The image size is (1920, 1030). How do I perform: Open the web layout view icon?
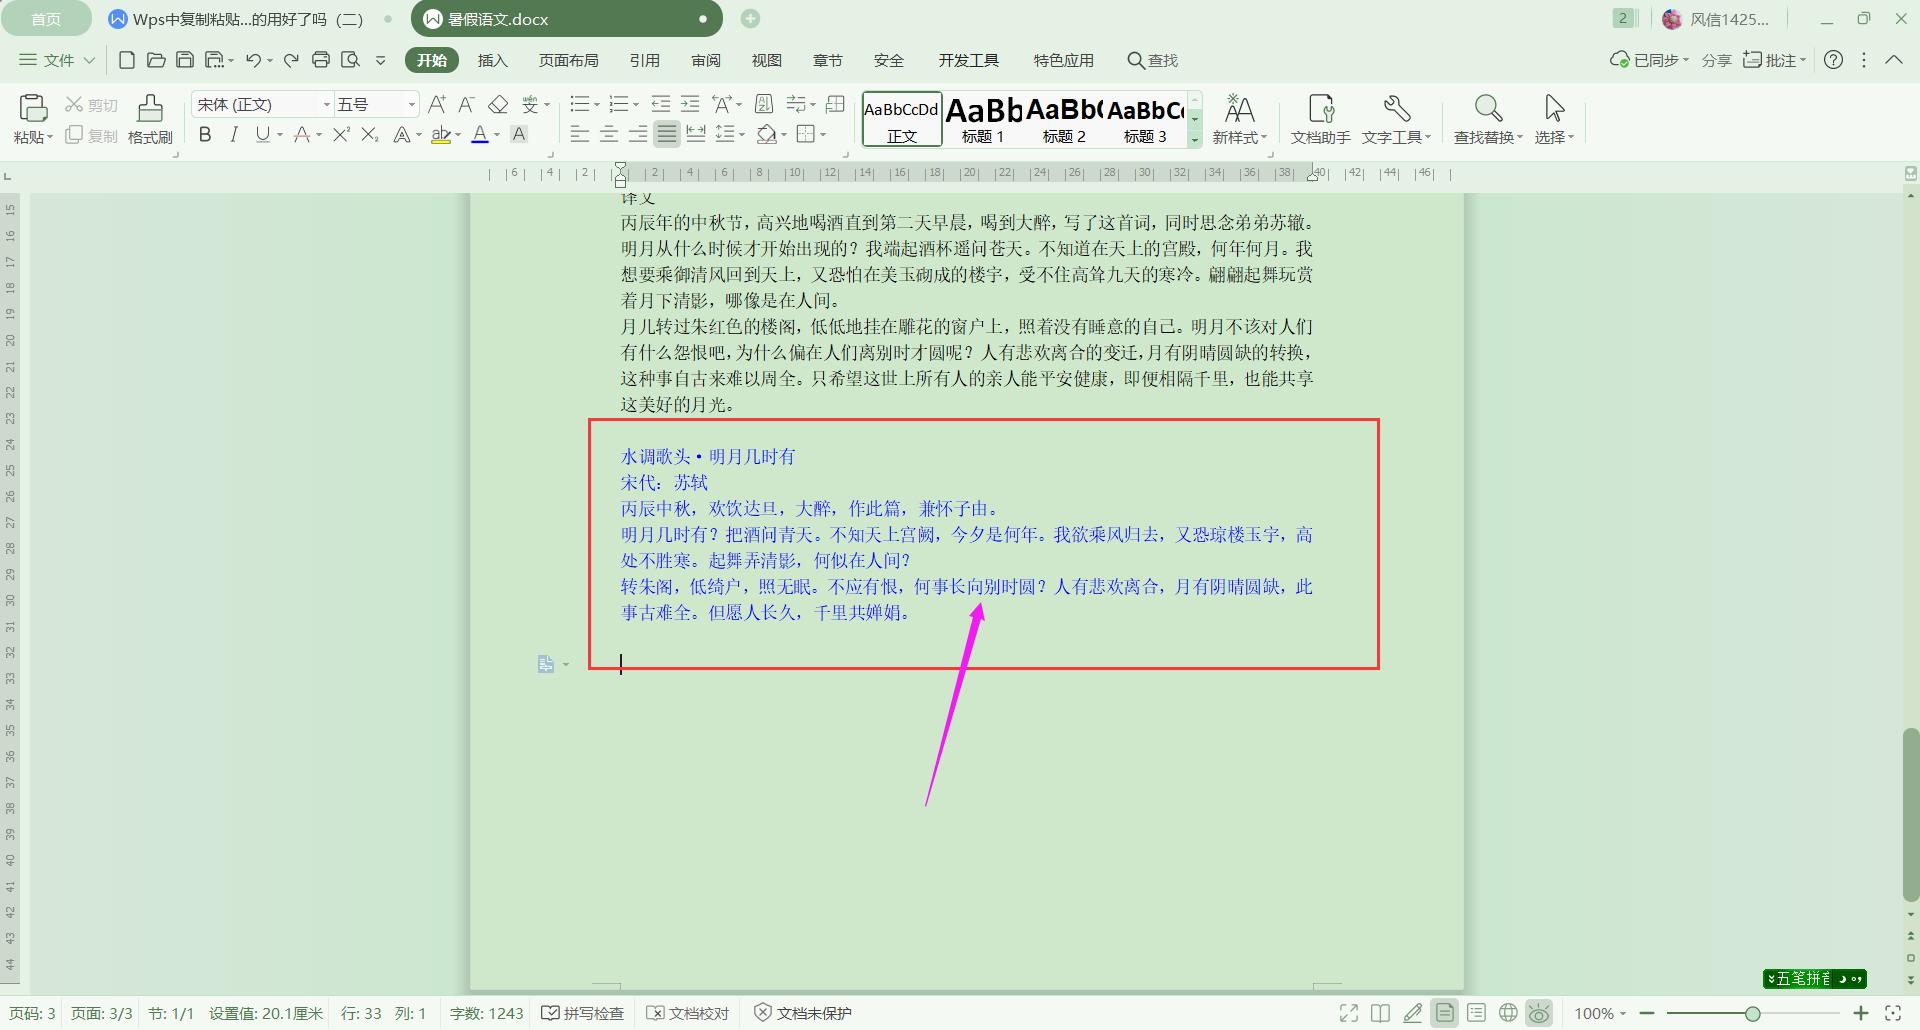[1507, 1012]
